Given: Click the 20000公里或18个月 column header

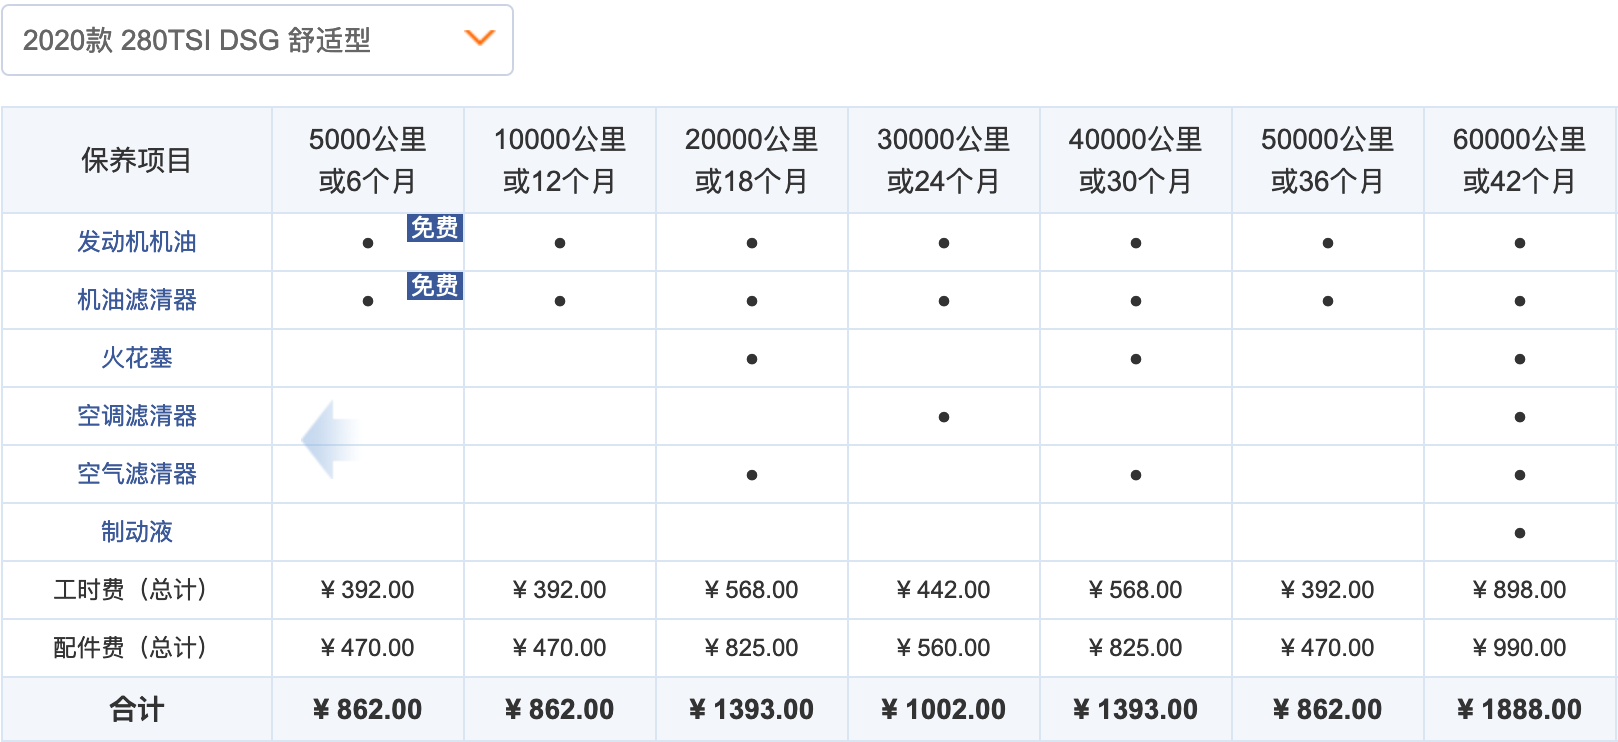Looking at the screenshot, I should (751, 160).
